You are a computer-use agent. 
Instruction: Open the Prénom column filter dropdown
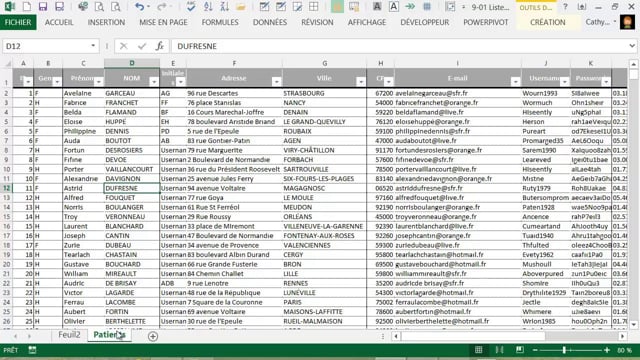click(98, 82)
